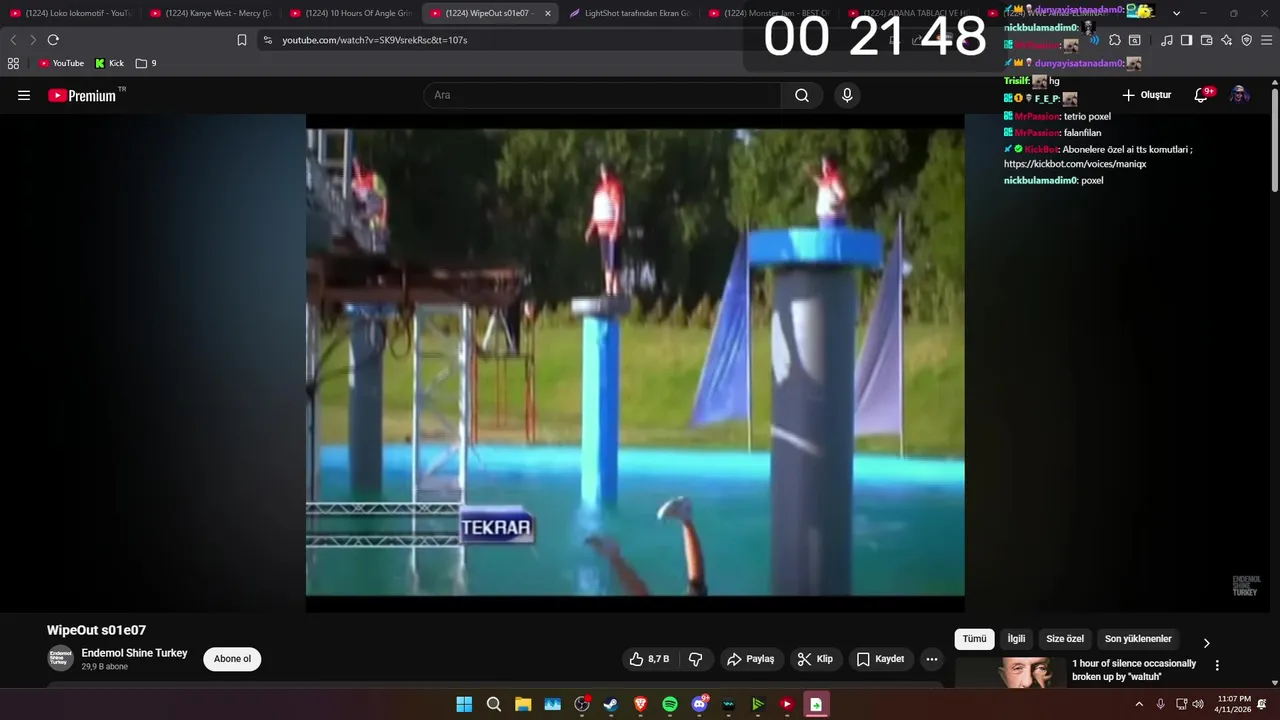Select the Size özel filter chip
Image resolution: width=1280 pixels, height=720 pixels.
(x=1065, y=639)
